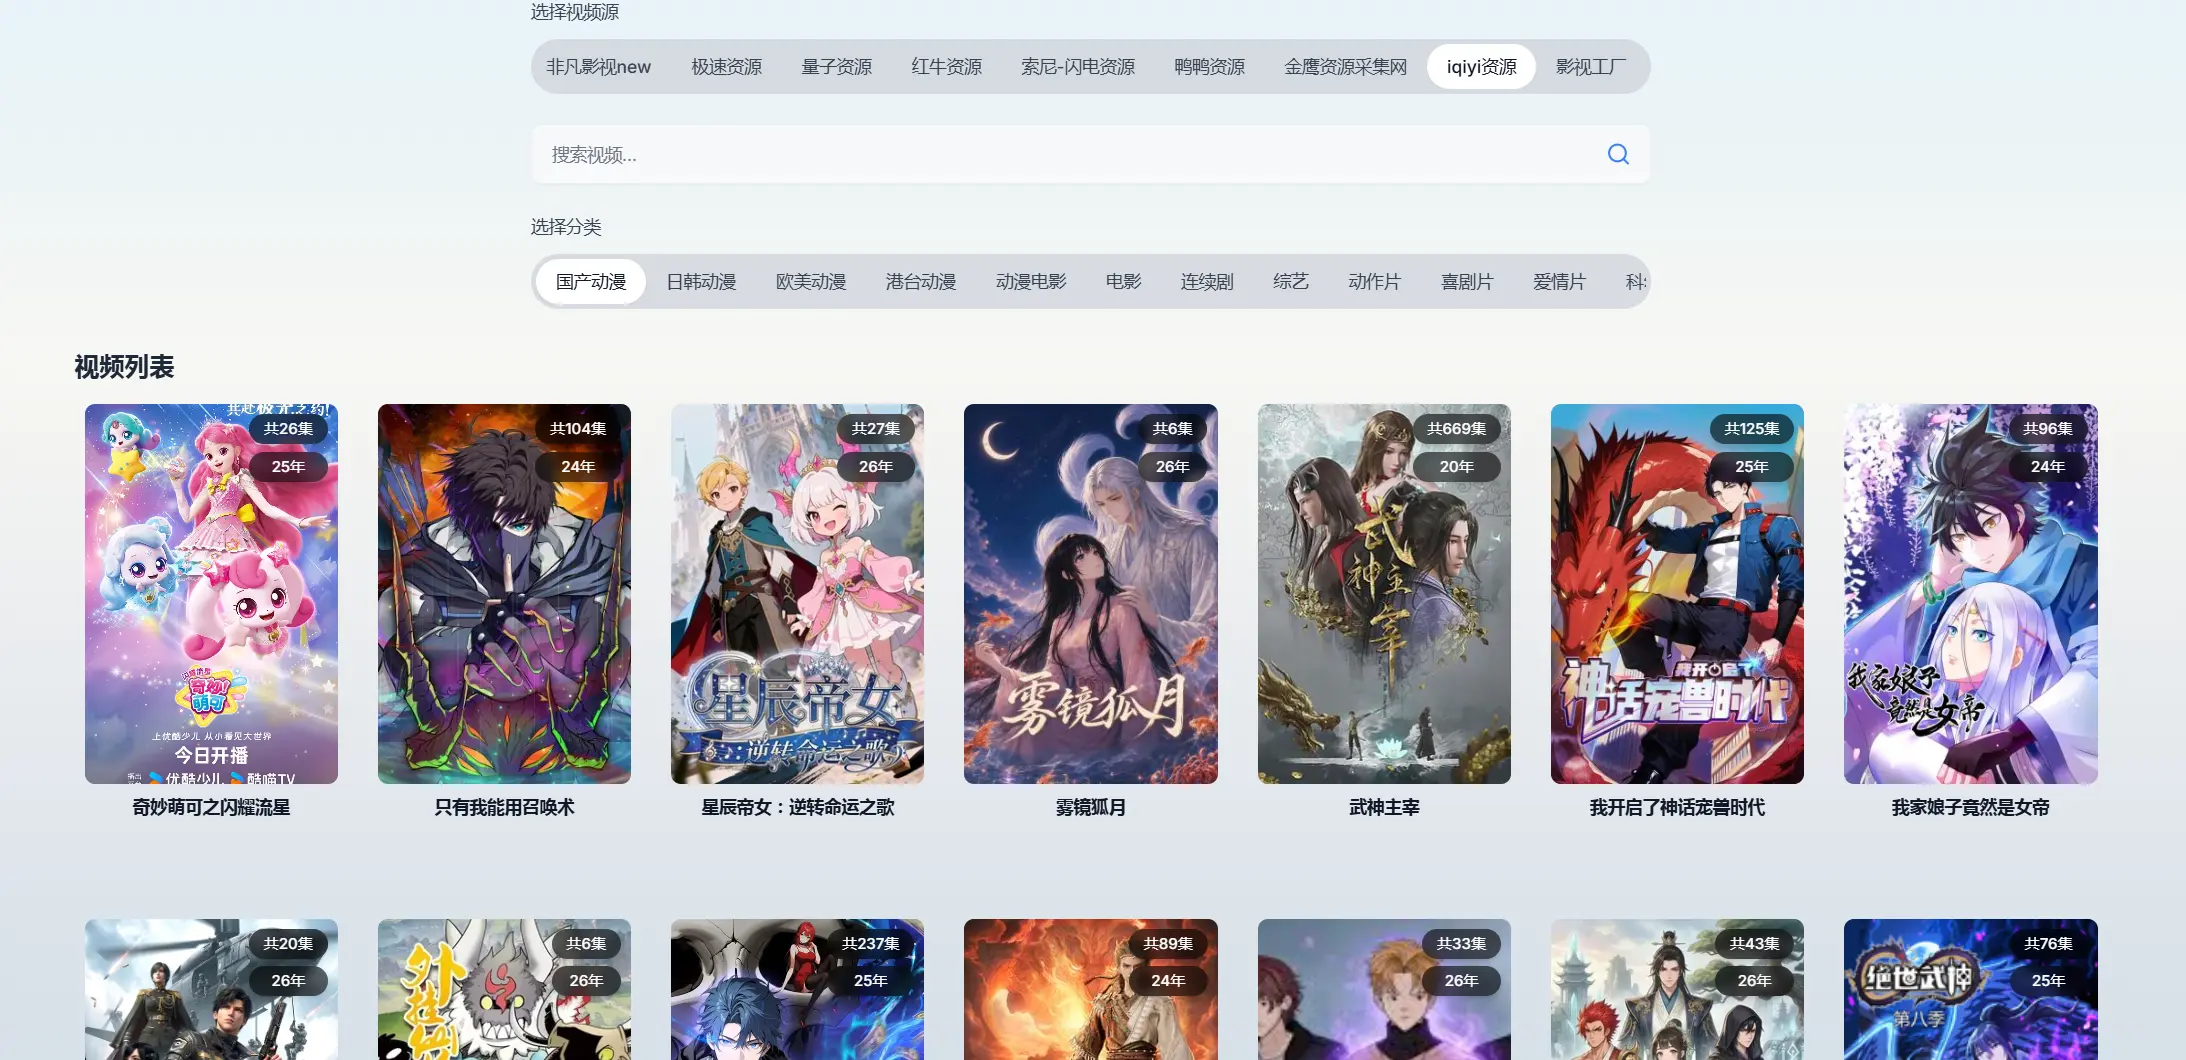Click the title 我家娘子竟然是女帝

click(x=1971, y=808)
